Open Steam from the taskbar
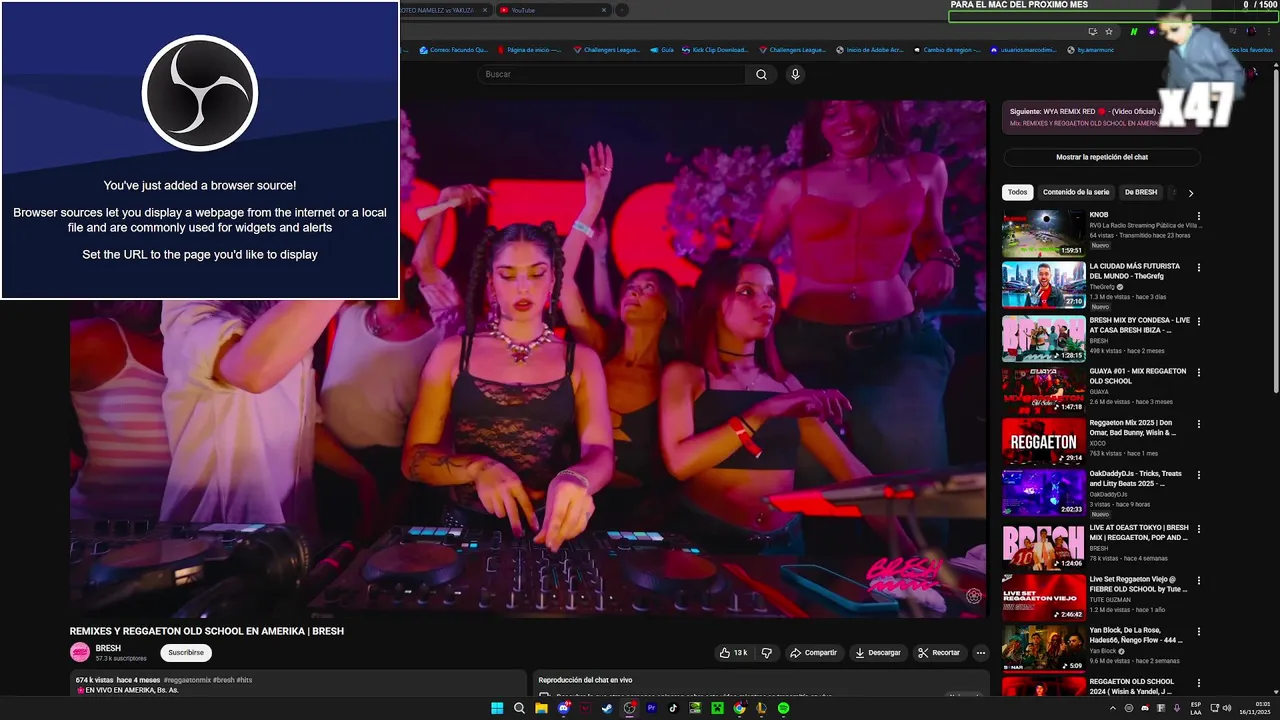The image size is (1280, 720). [607, 708]
